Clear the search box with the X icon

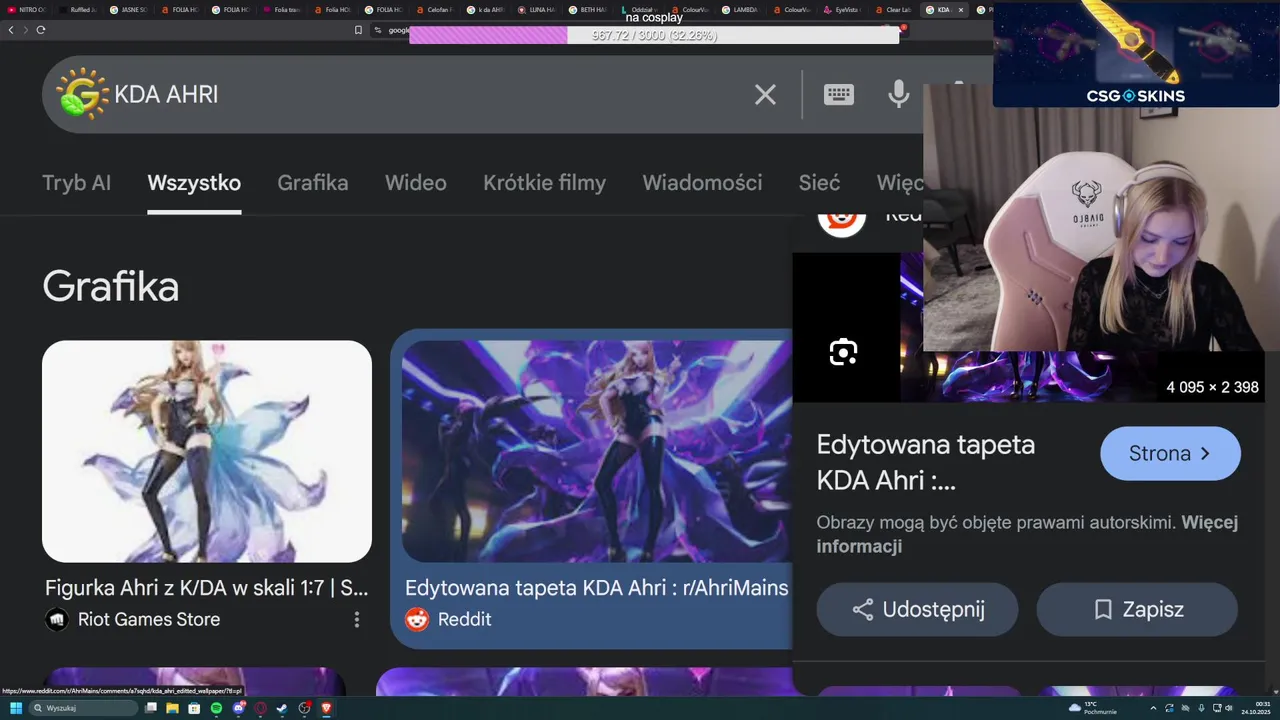pyautogui.click(x=765, y=95)
